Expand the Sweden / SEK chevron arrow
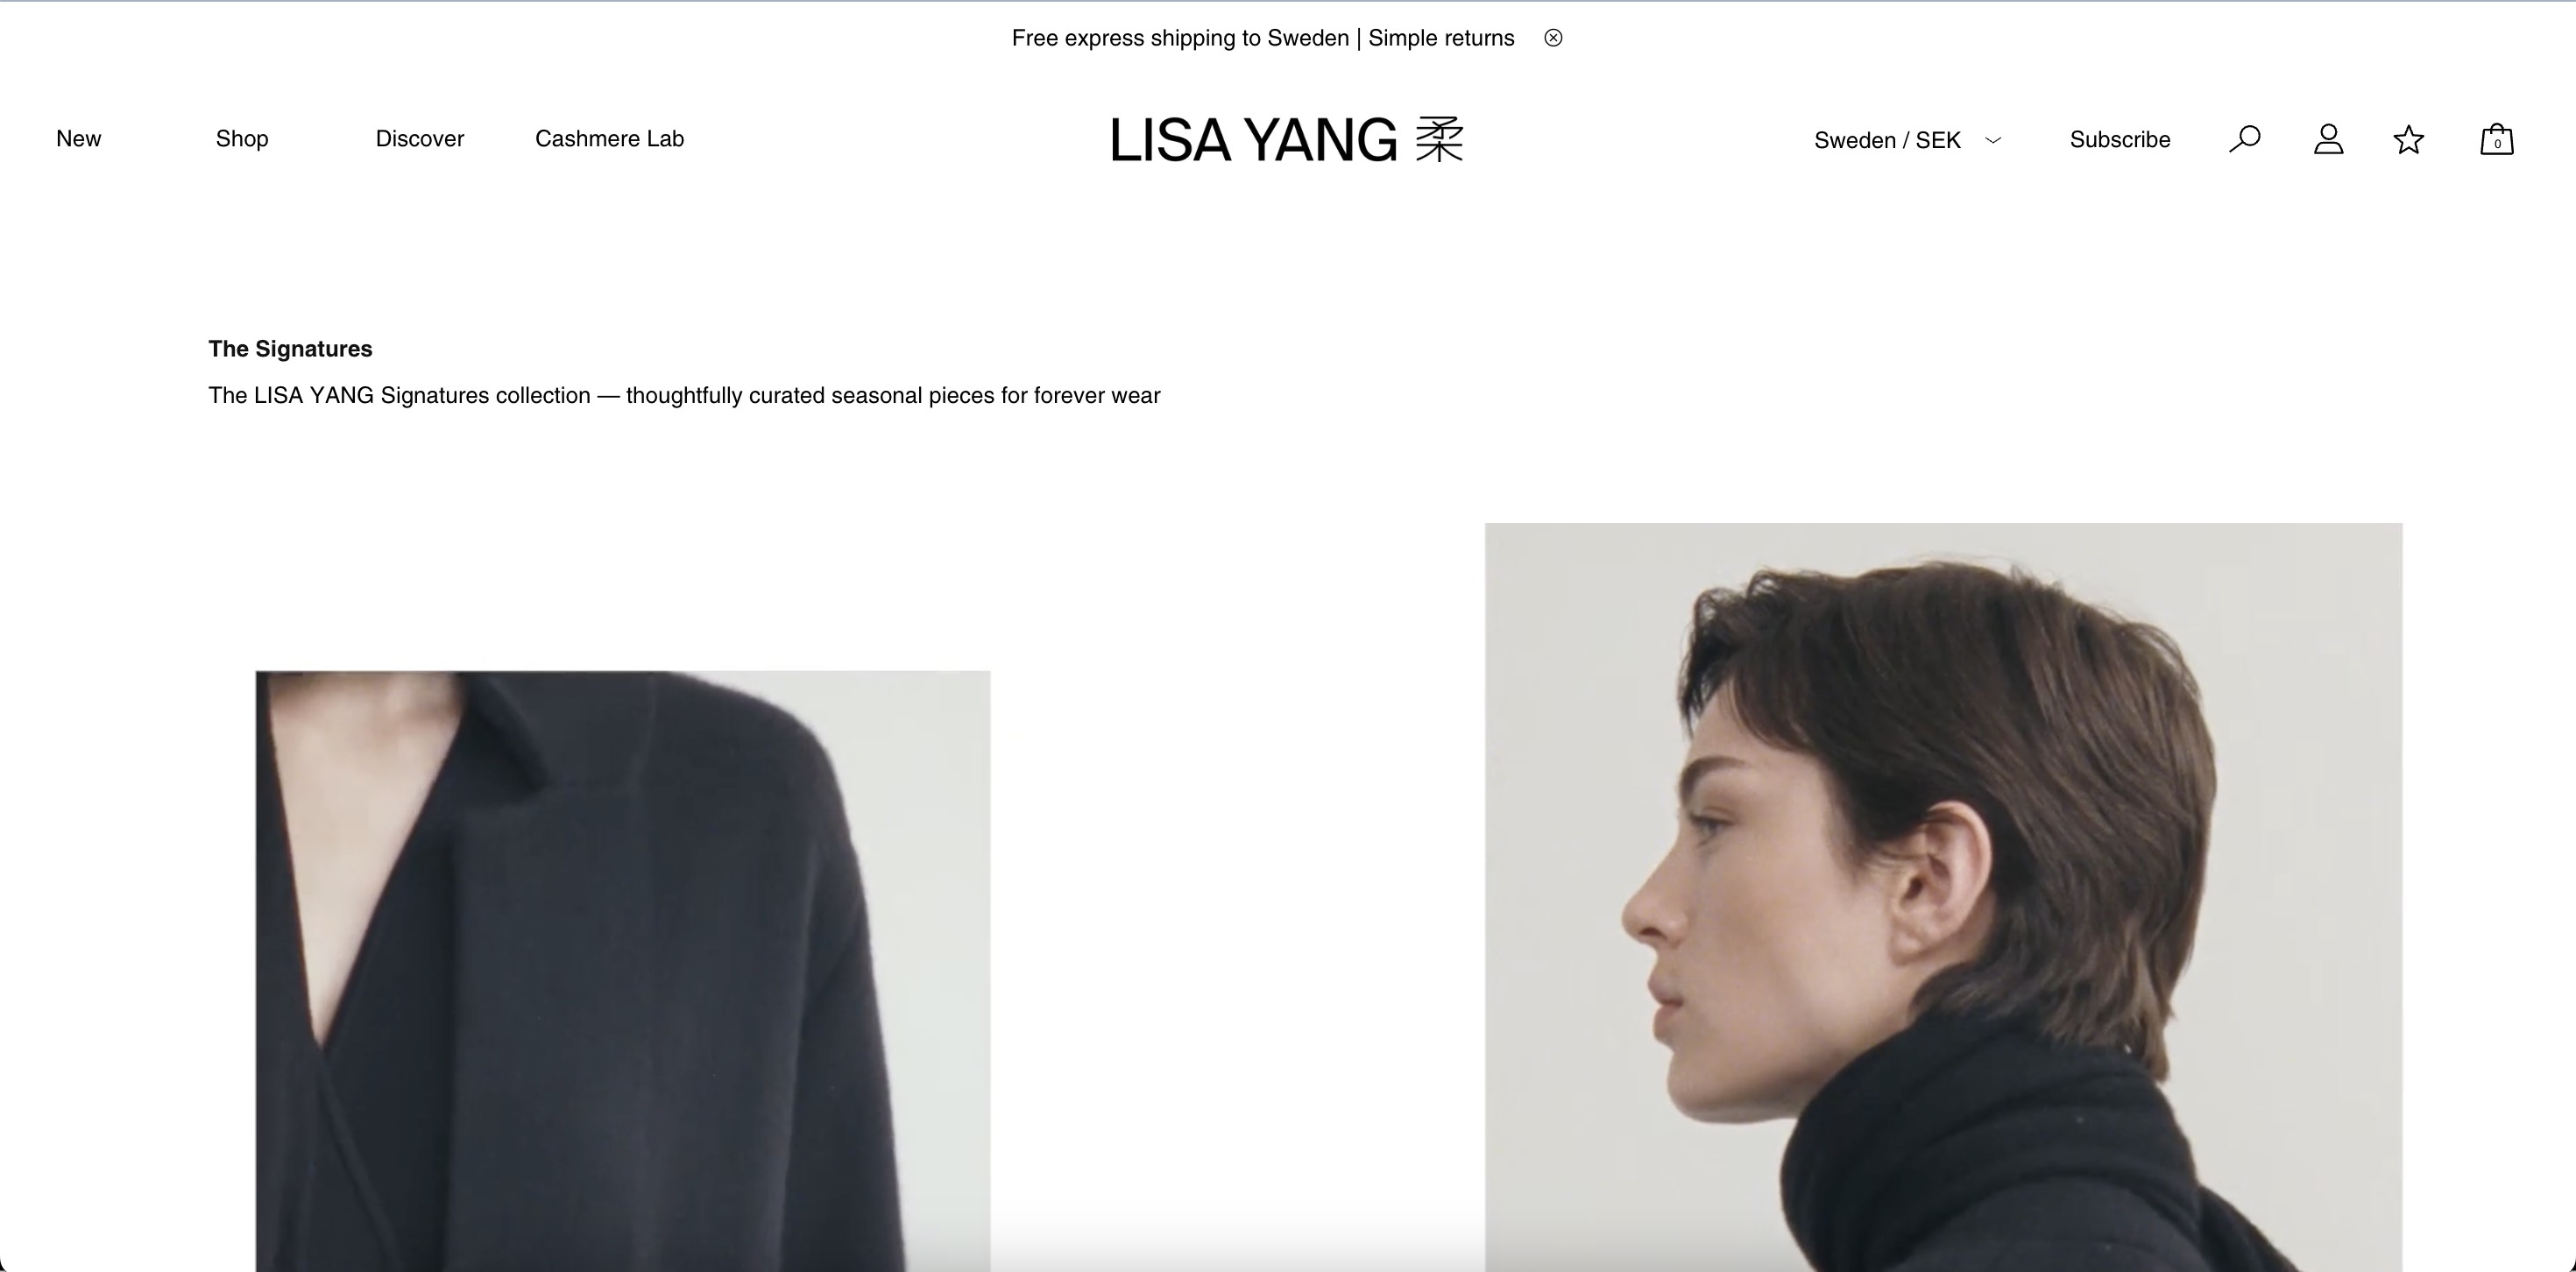Viewport: 2576px width, 1272px height. [x=1993, y=140]
